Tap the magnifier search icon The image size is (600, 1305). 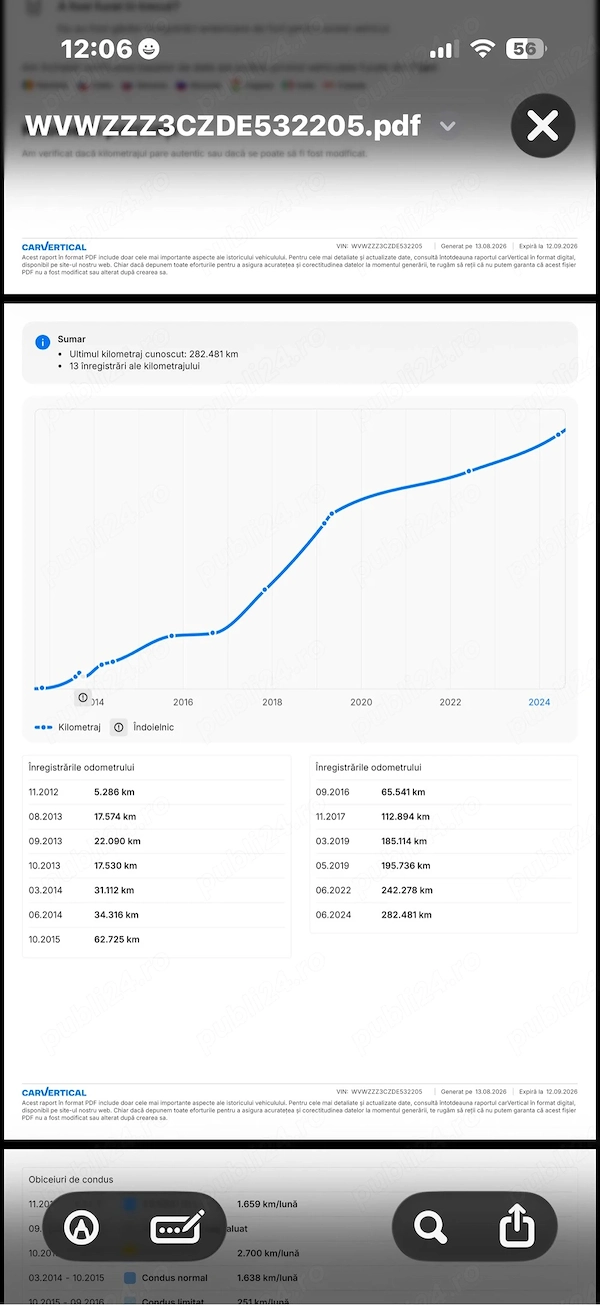430,1227
